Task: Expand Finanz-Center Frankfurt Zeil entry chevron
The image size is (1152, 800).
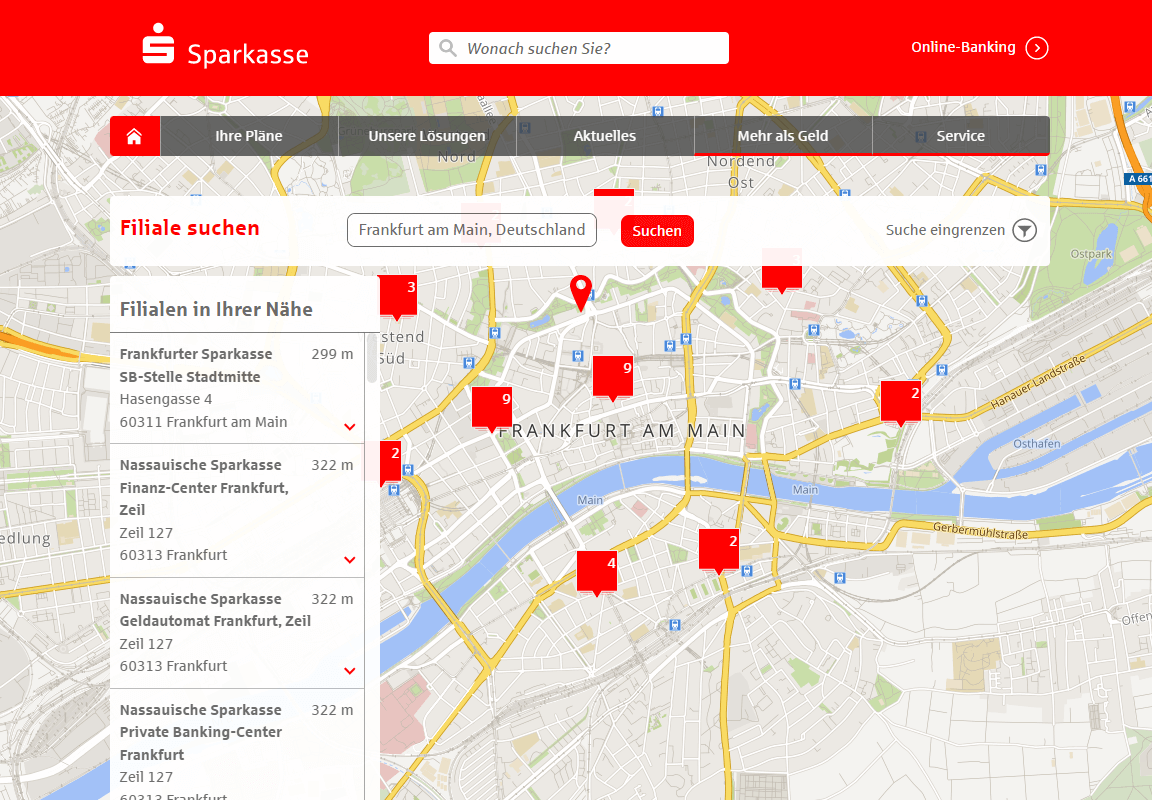Action: 350,560
